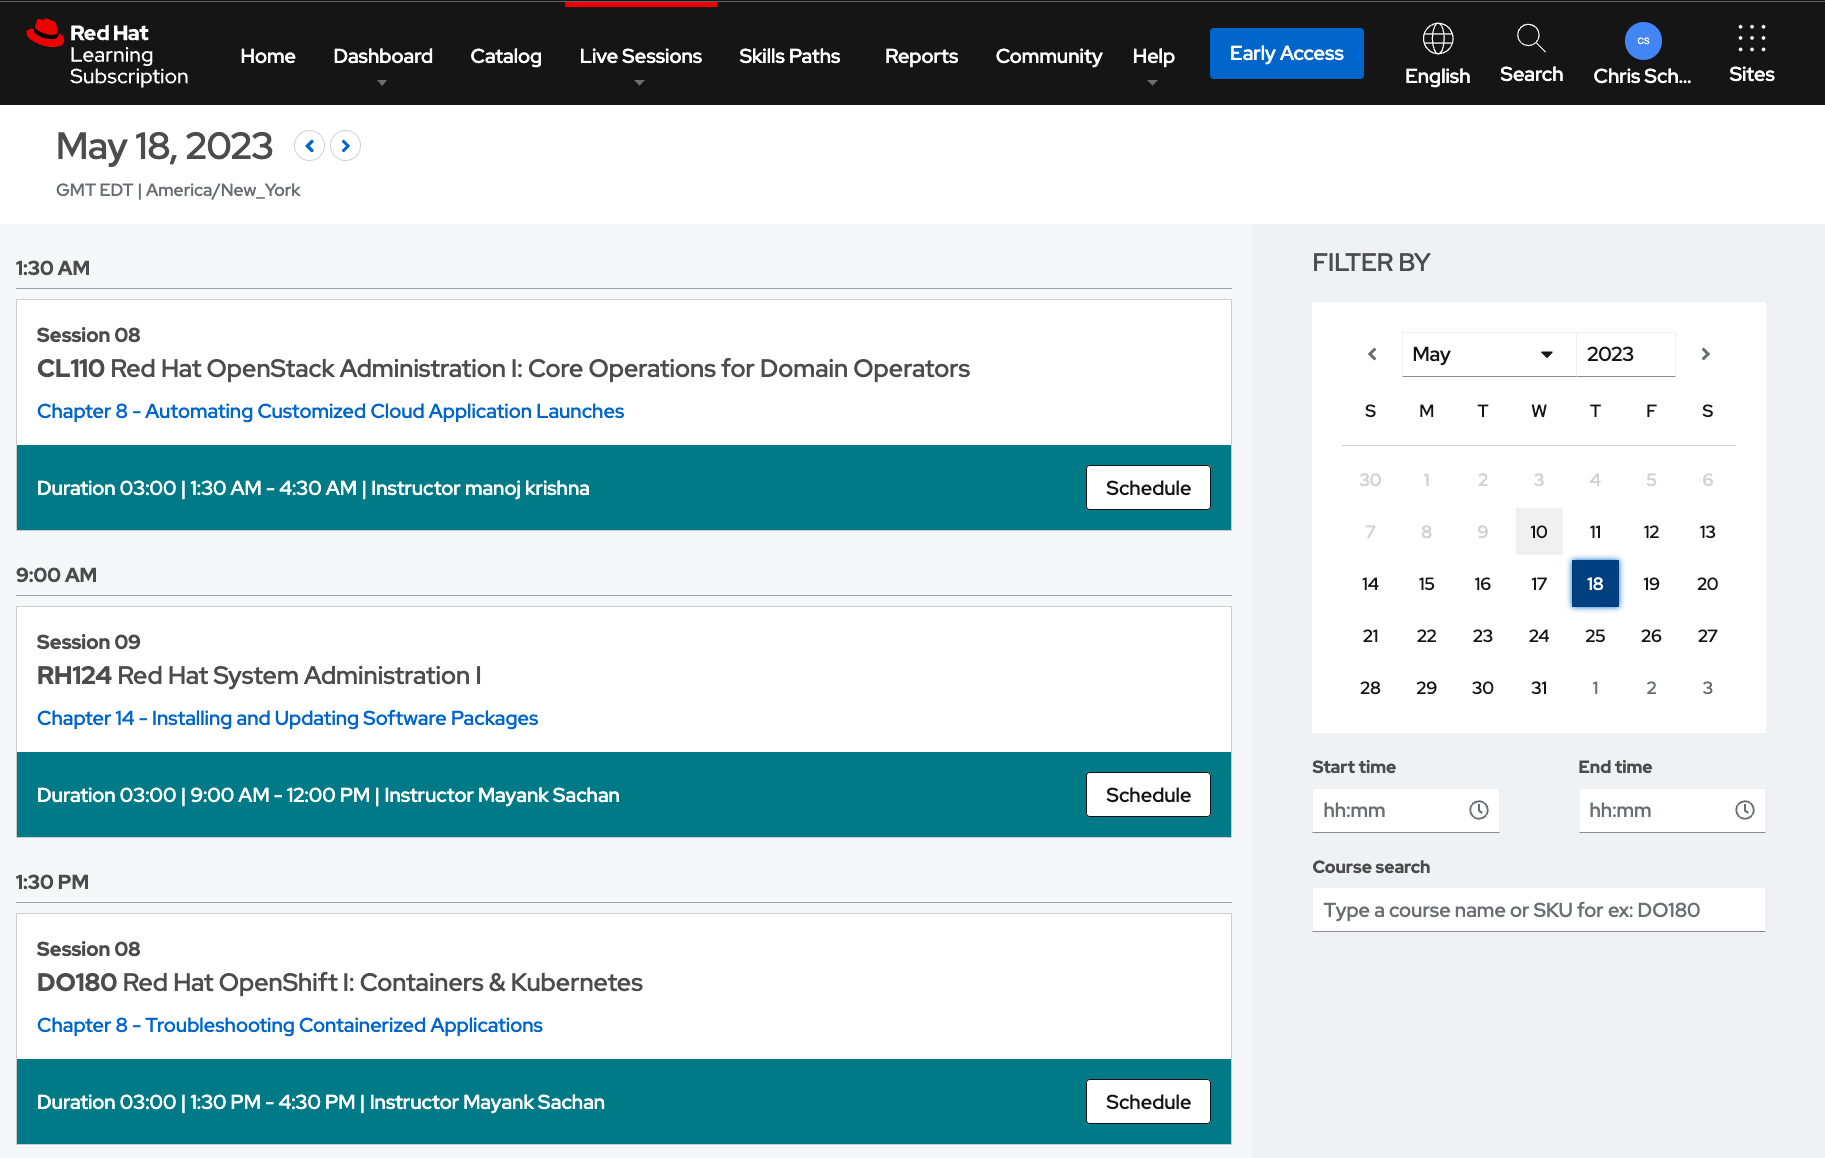Click the clock icon in Start time

(1478, 810)
